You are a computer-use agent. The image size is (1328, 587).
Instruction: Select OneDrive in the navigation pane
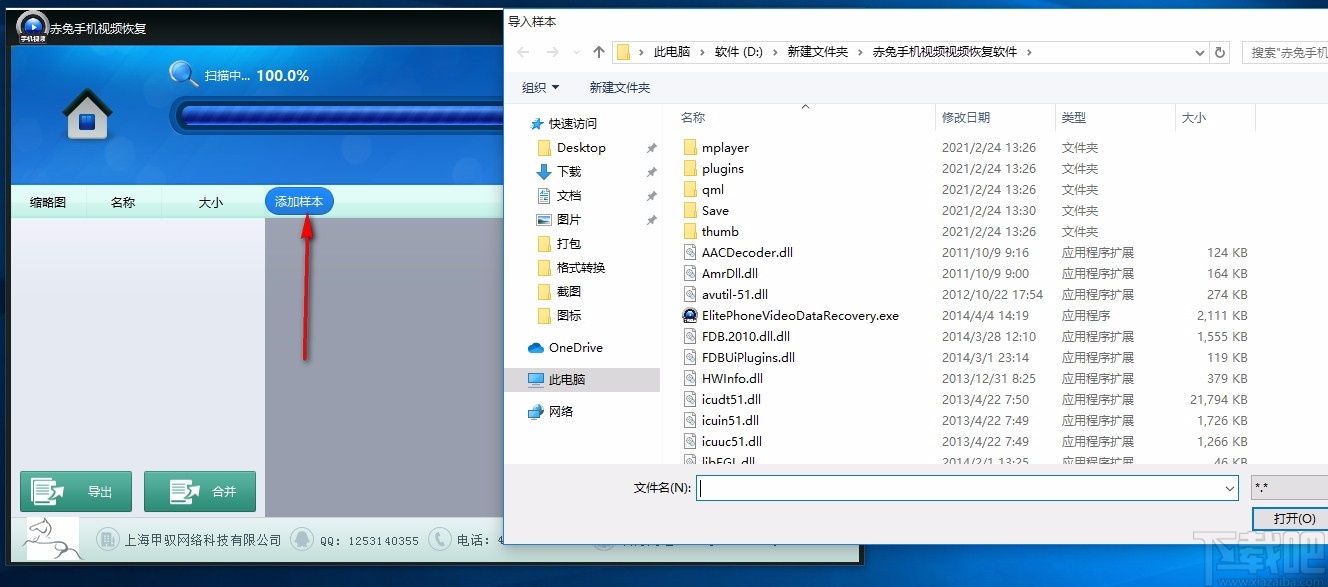pyautogui.click(x=575, y=347)
